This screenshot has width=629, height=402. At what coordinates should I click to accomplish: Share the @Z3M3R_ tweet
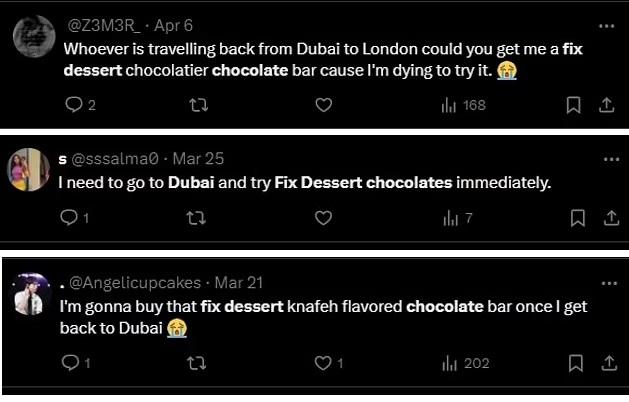[605, 104]
